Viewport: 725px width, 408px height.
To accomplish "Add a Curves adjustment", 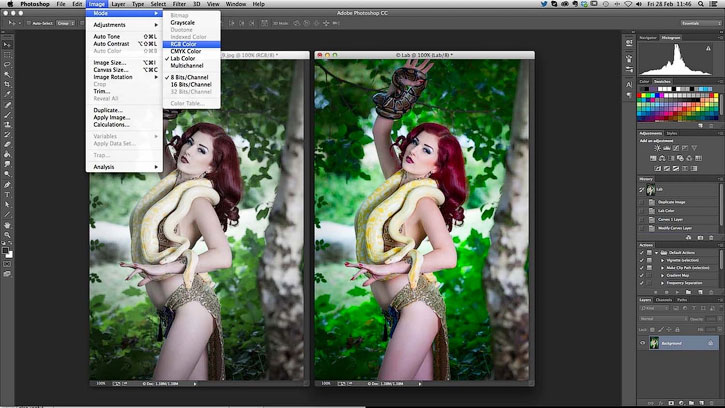I will point(676,148).
